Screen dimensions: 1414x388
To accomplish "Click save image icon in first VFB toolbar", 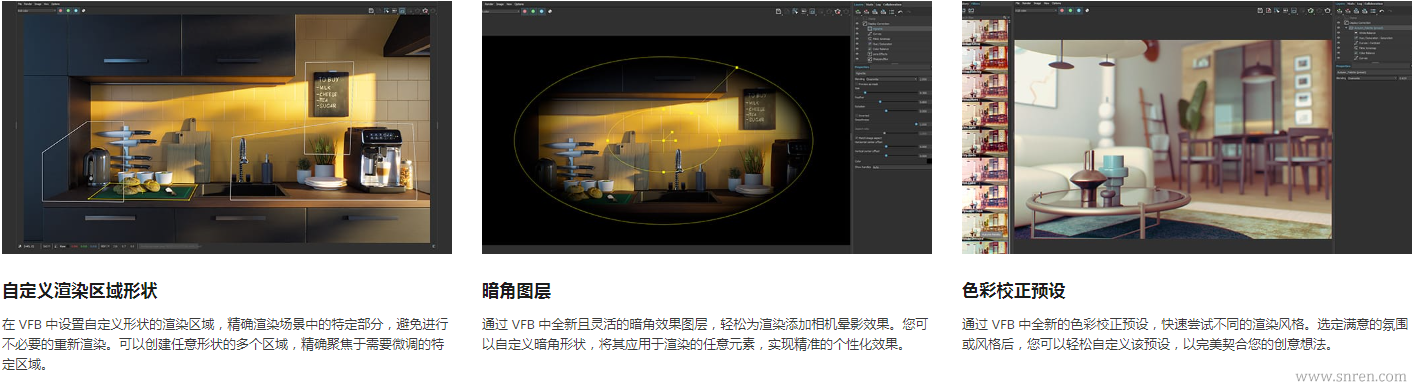I will pos(371,11).
